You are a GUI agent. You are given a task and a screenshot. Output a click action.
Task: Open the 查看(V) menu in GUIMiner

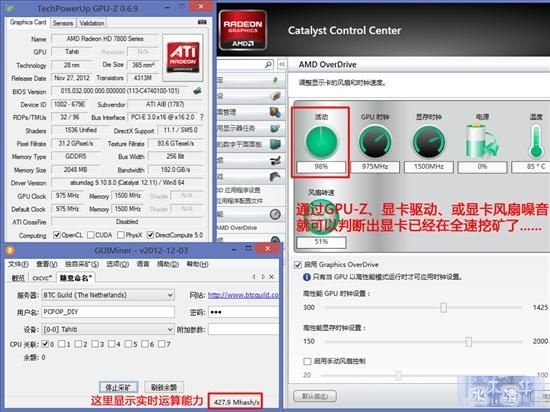47,264
